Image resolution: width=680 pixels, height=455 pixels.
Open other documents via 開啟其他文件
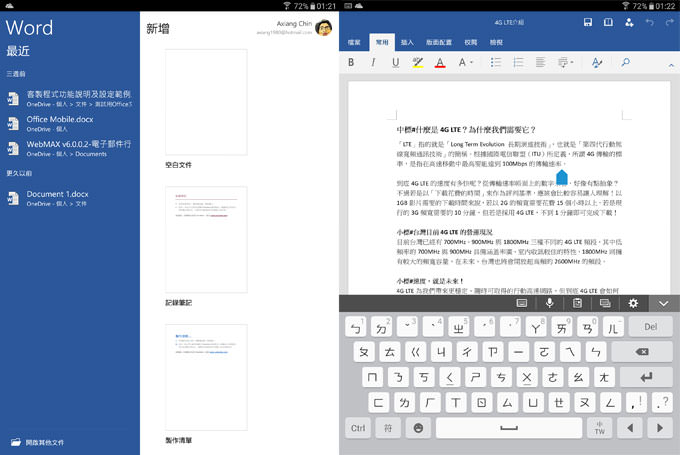[38, 442]
